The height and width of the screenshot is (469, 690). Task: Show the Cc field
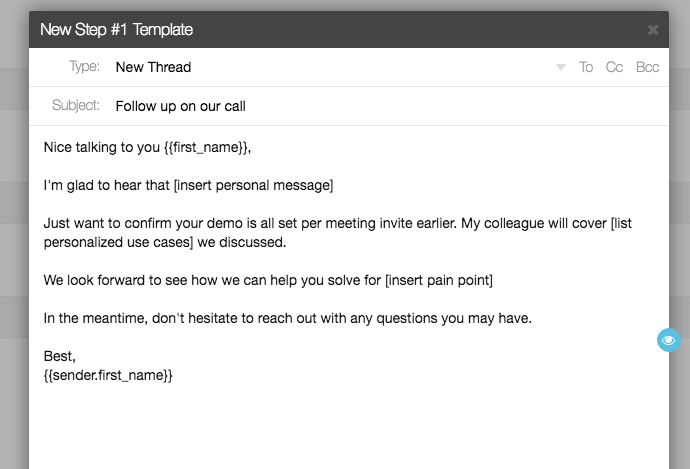click(614, 68)
